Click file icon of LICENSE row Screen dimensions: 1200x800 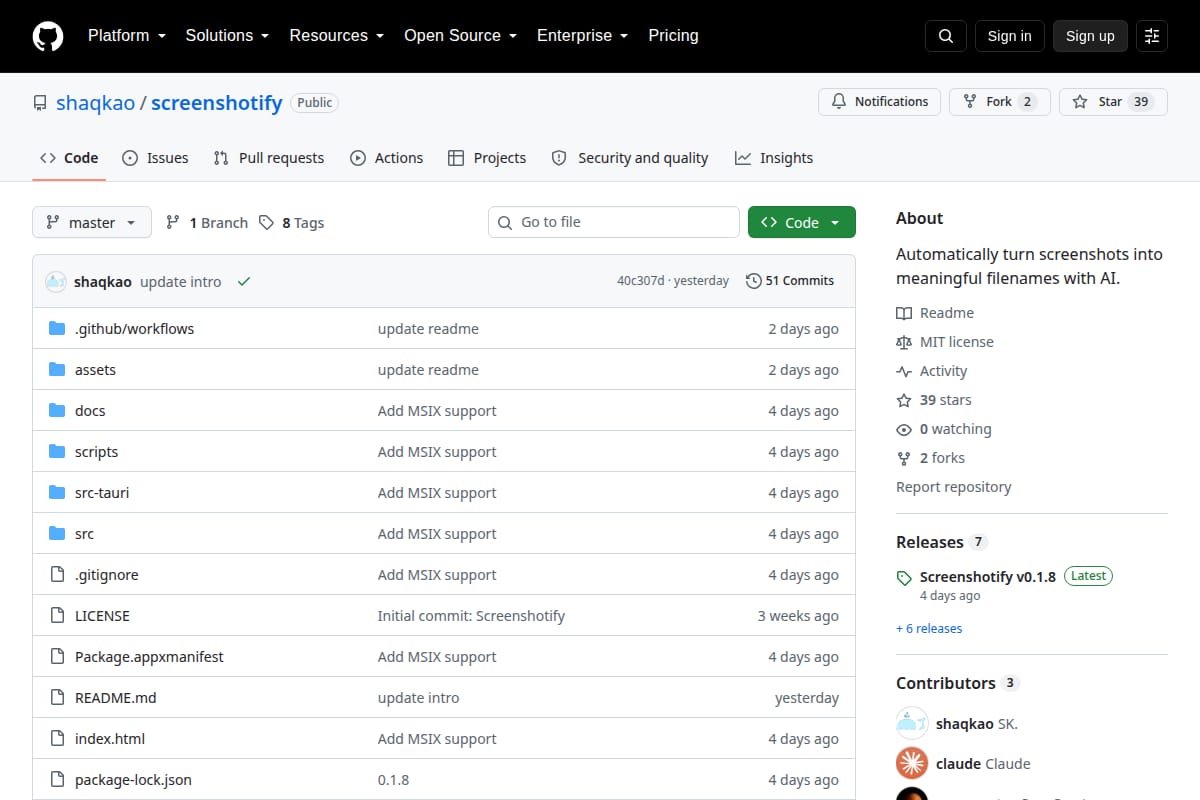click(x=57, y=616)
